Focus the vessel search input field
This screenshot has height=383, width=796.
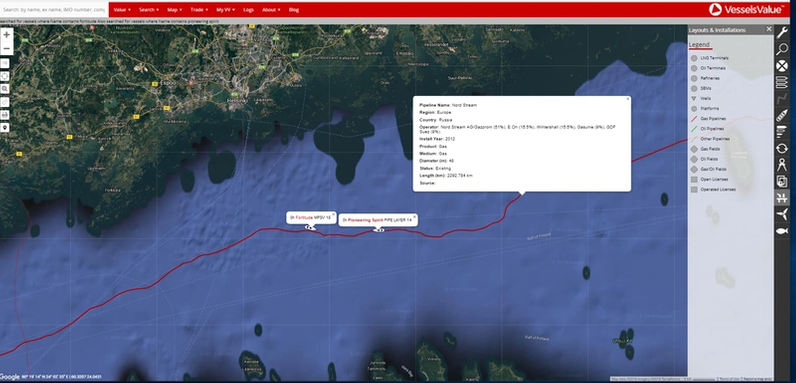pos(54,10)
